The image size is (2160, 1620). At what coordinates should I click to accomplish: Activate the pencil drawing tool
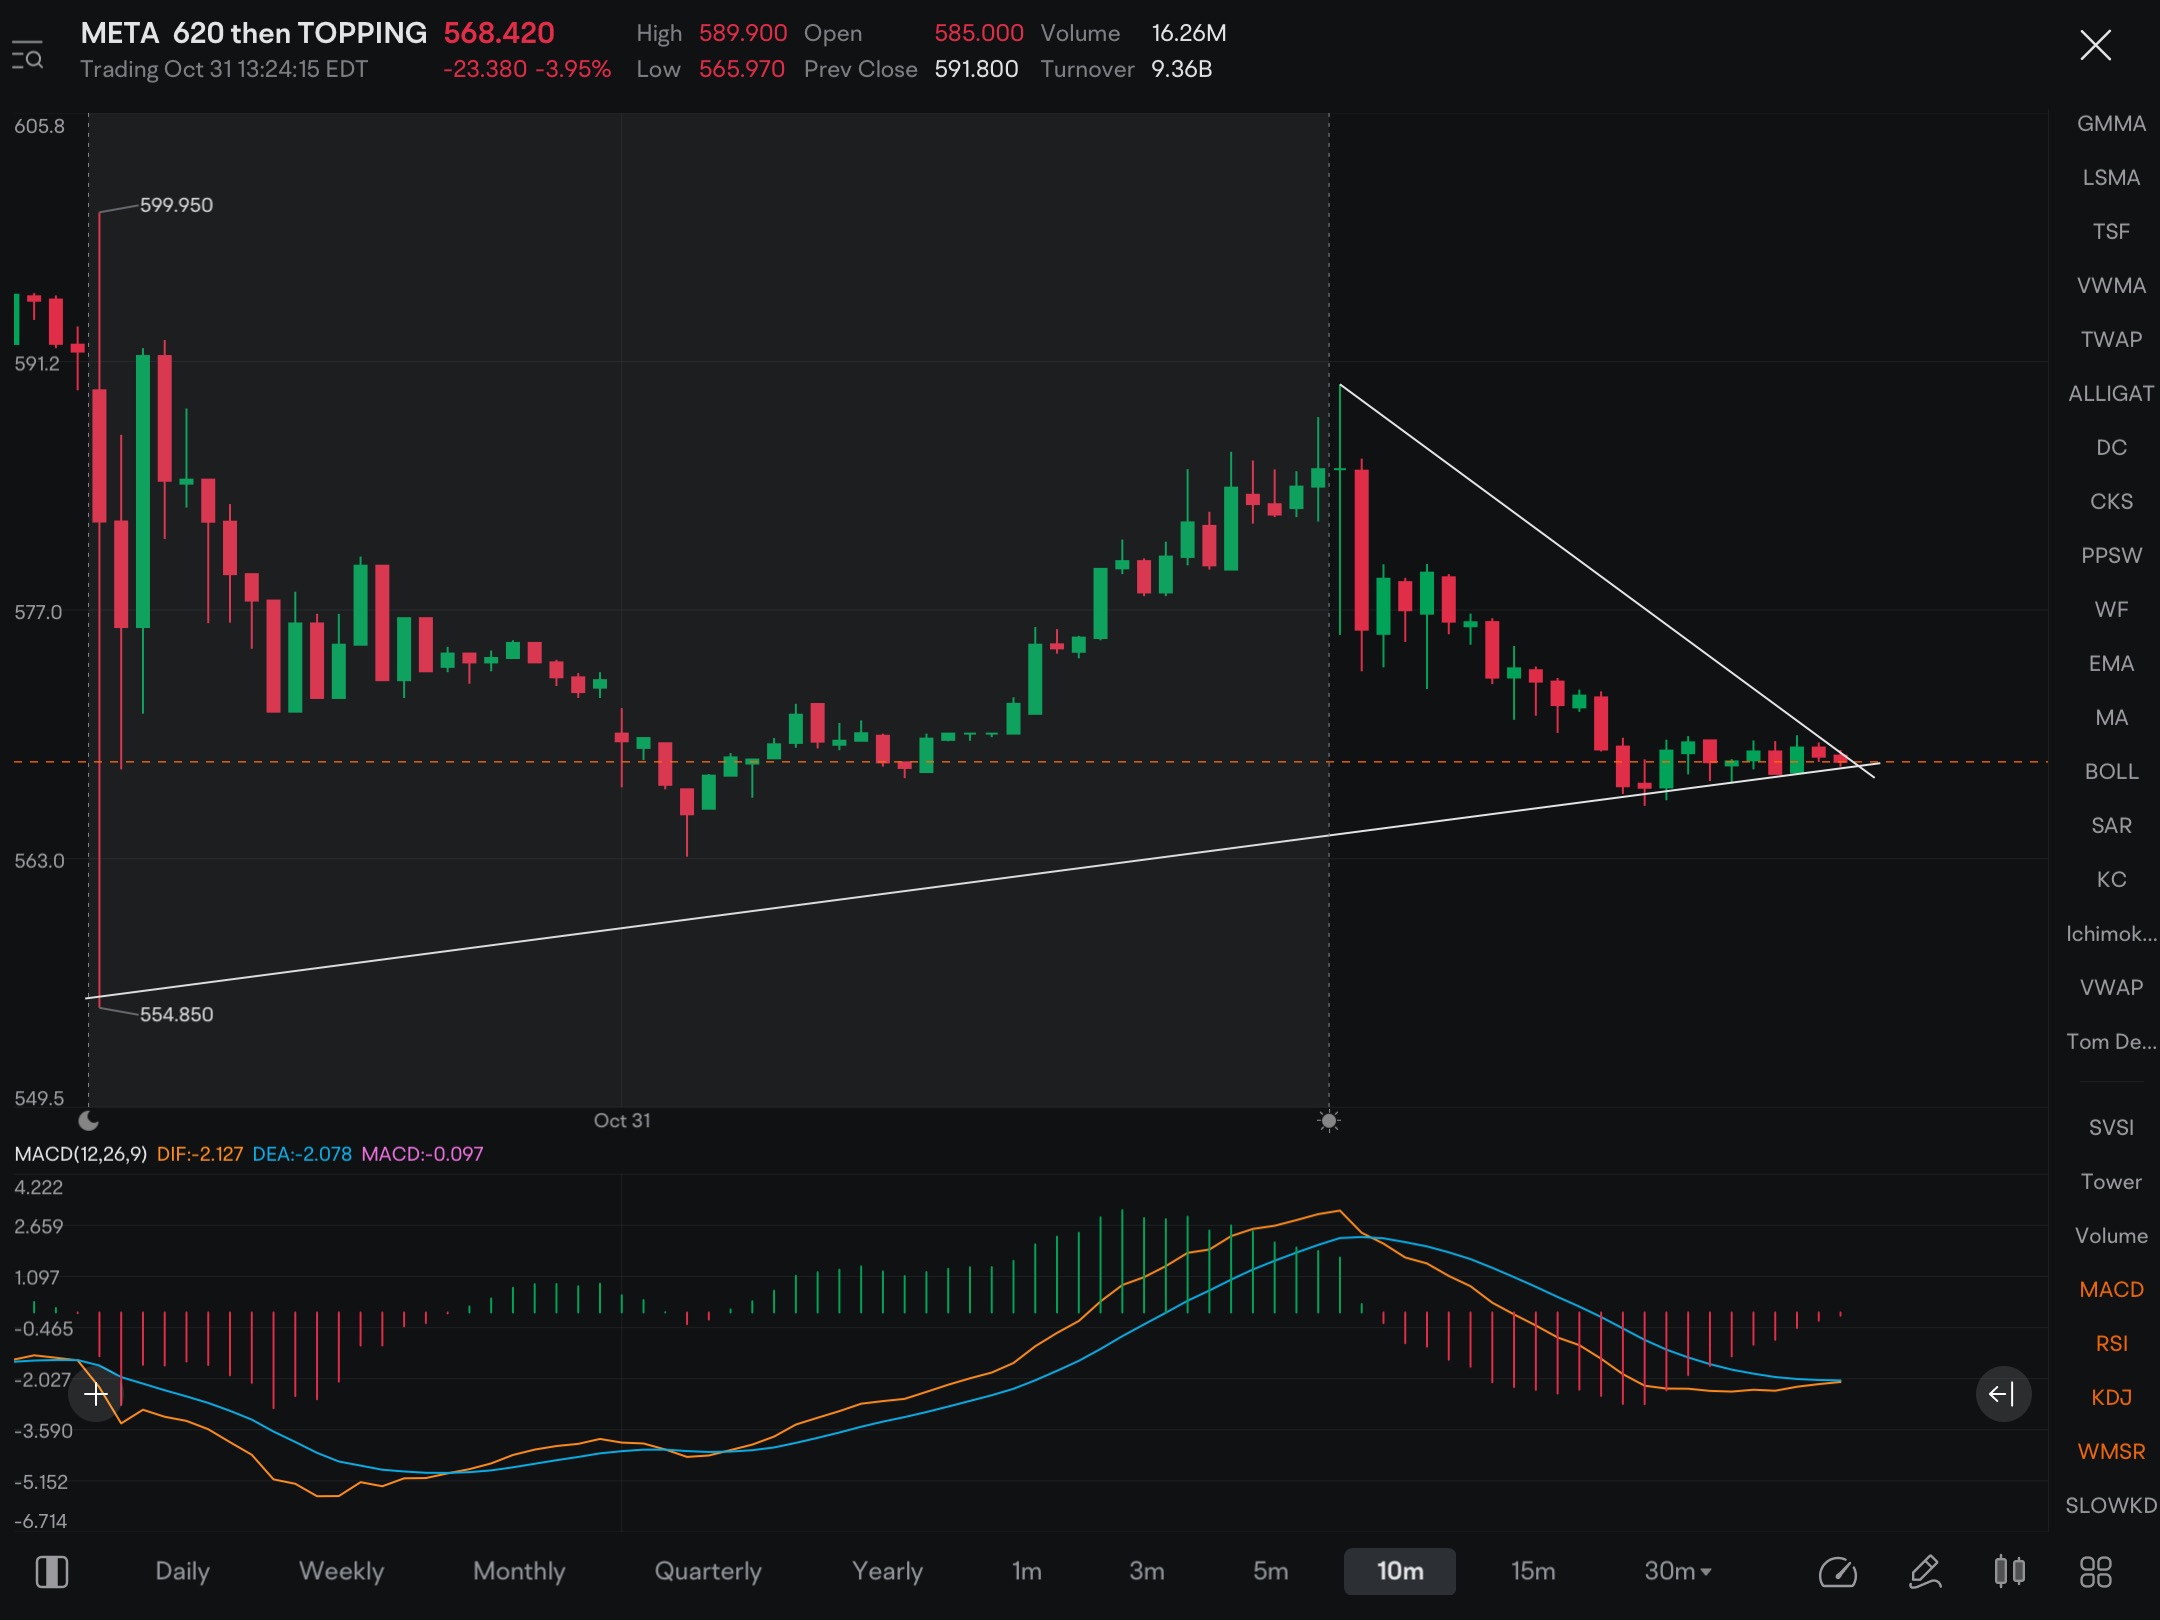[x=1925, y=1572]
